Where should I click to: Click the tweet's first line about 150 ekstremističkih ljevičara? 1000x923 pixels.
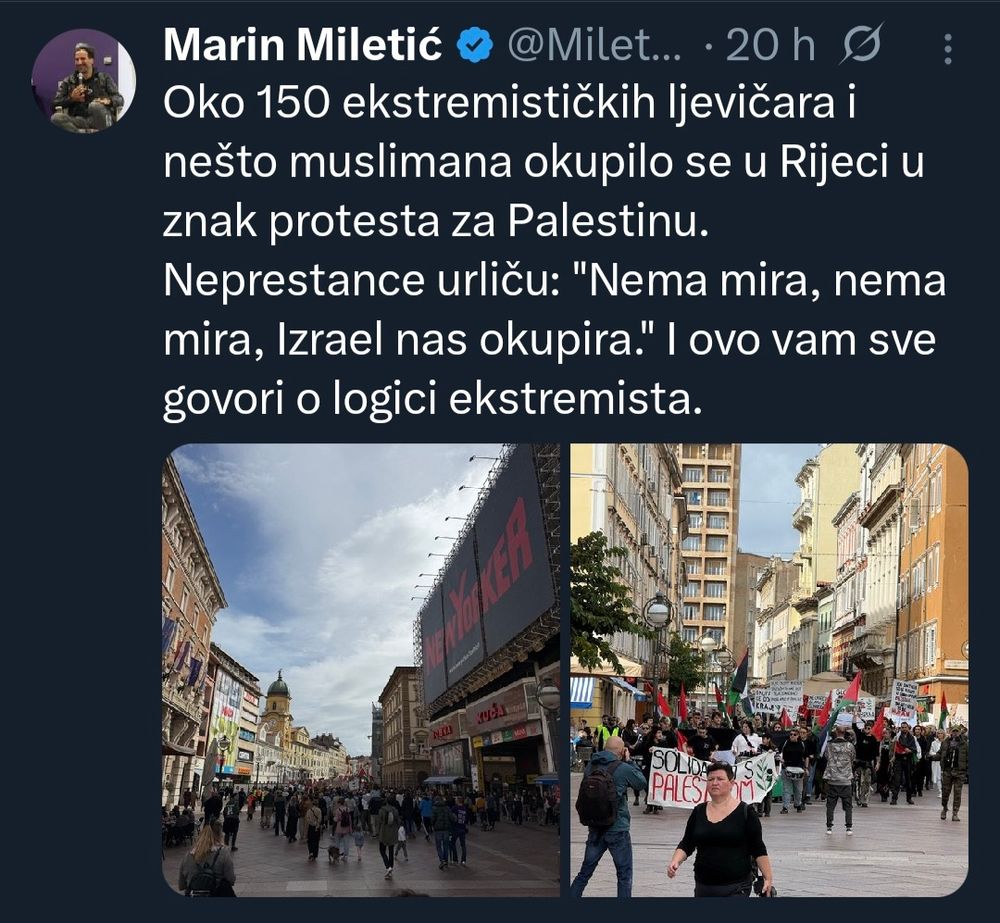pyautogui.click(x=509, y=103)
